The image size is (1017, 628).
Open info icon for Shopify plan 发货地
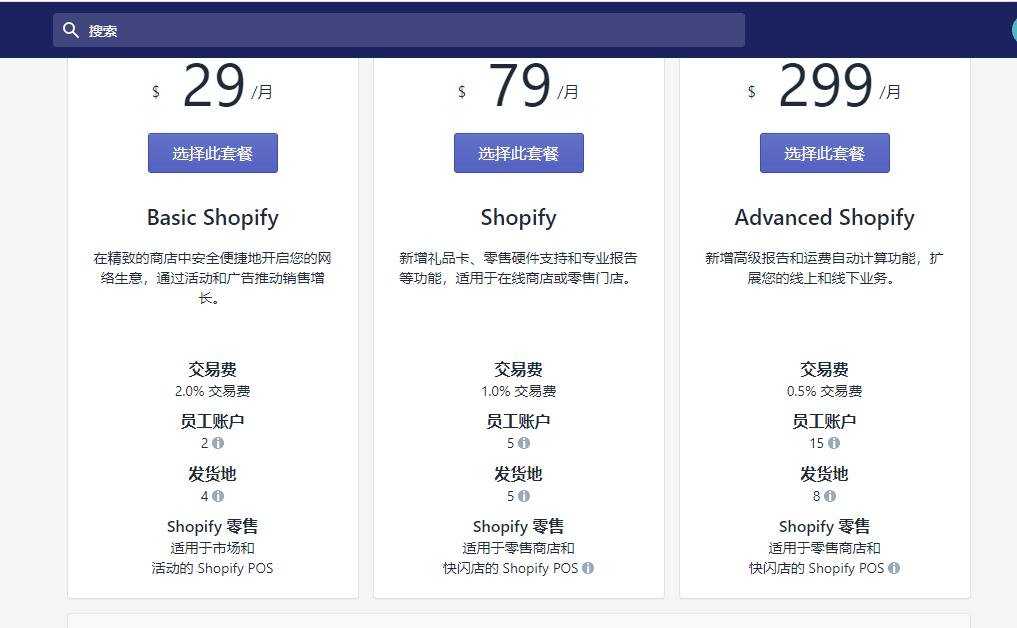point(524,496)
